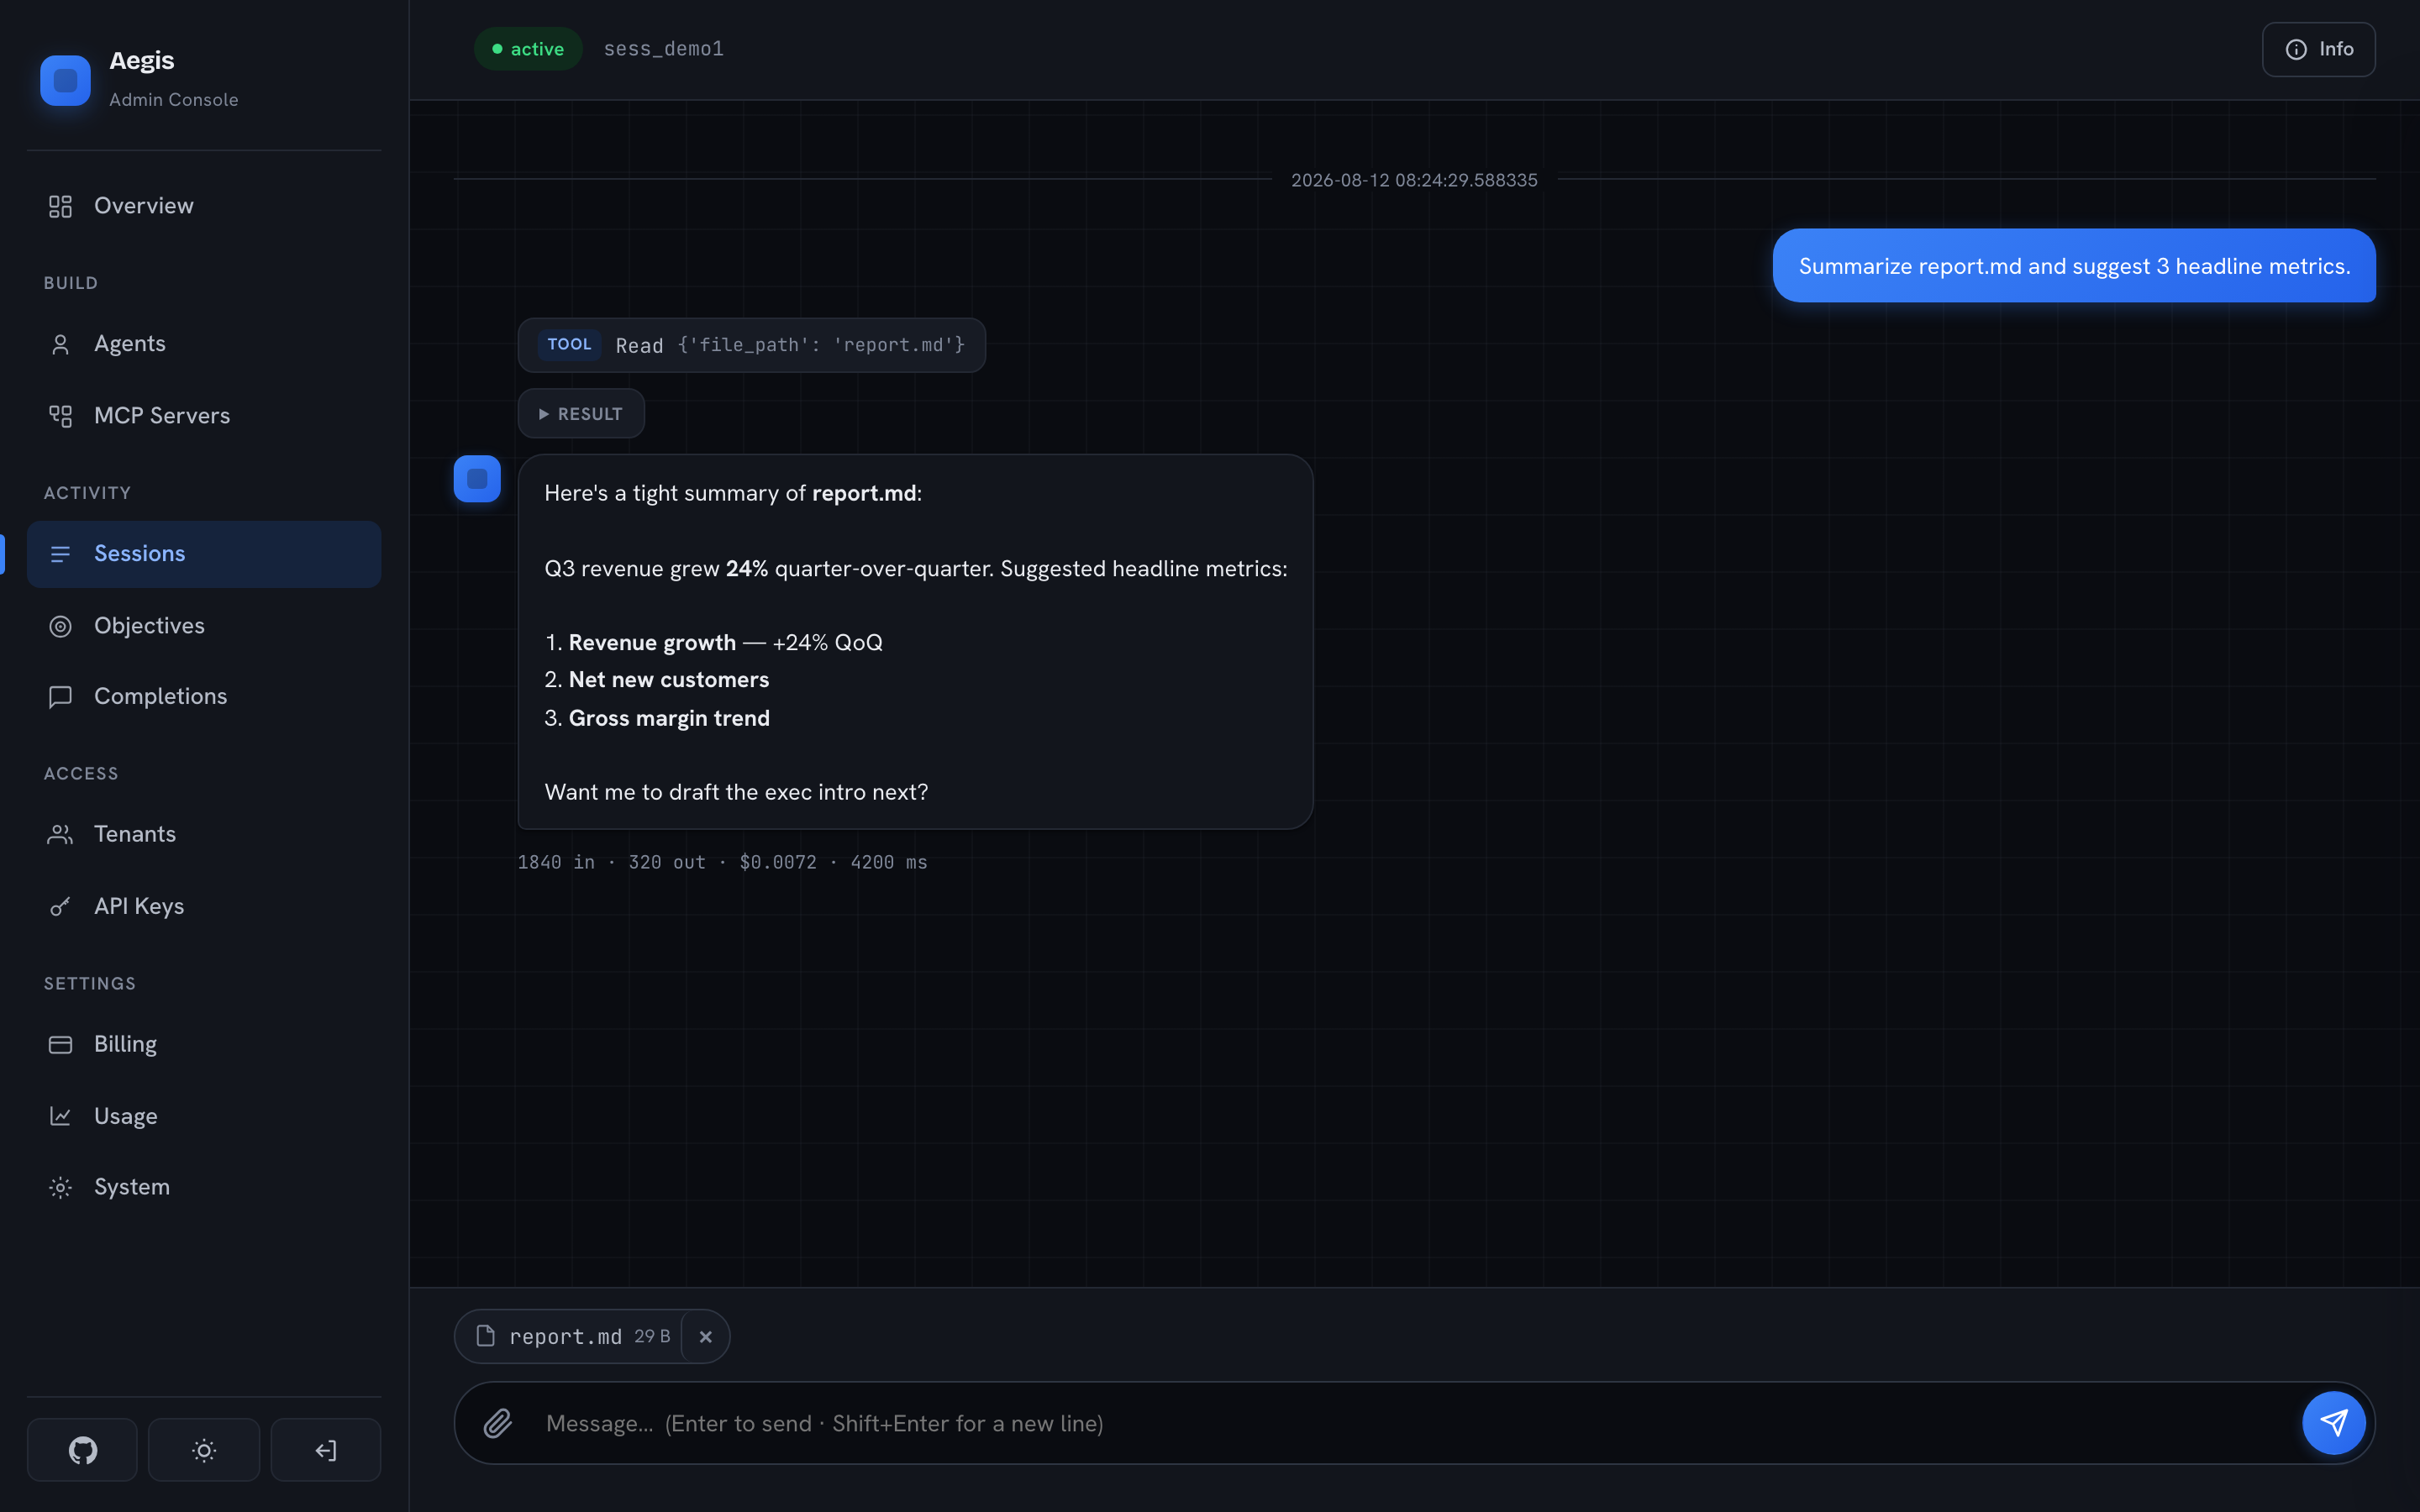
Task: Click the send message button
Action: (2334, 1423)
